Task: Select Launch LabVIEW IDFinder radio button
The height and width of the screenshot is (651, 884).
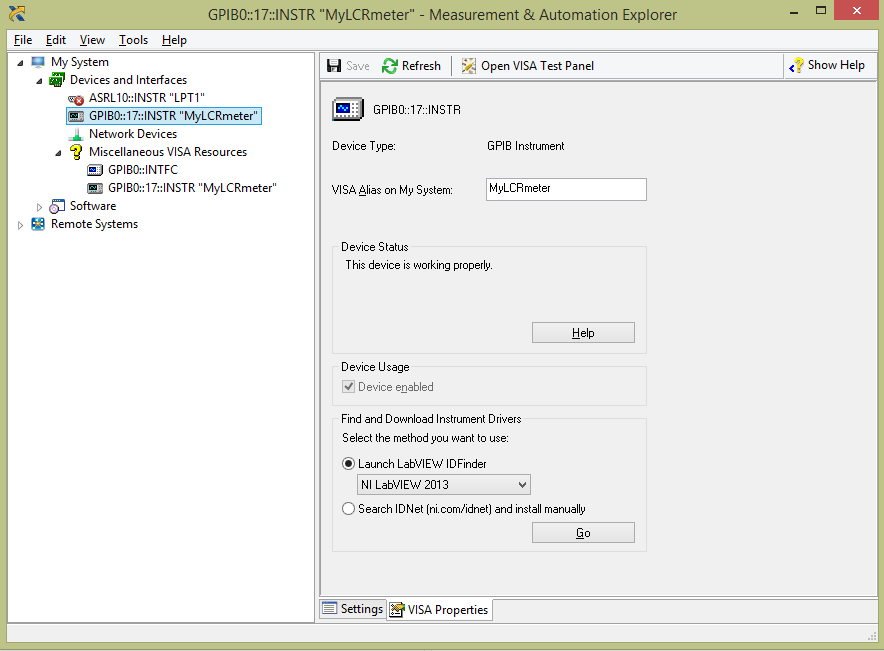Action: [x=348, y=464]
